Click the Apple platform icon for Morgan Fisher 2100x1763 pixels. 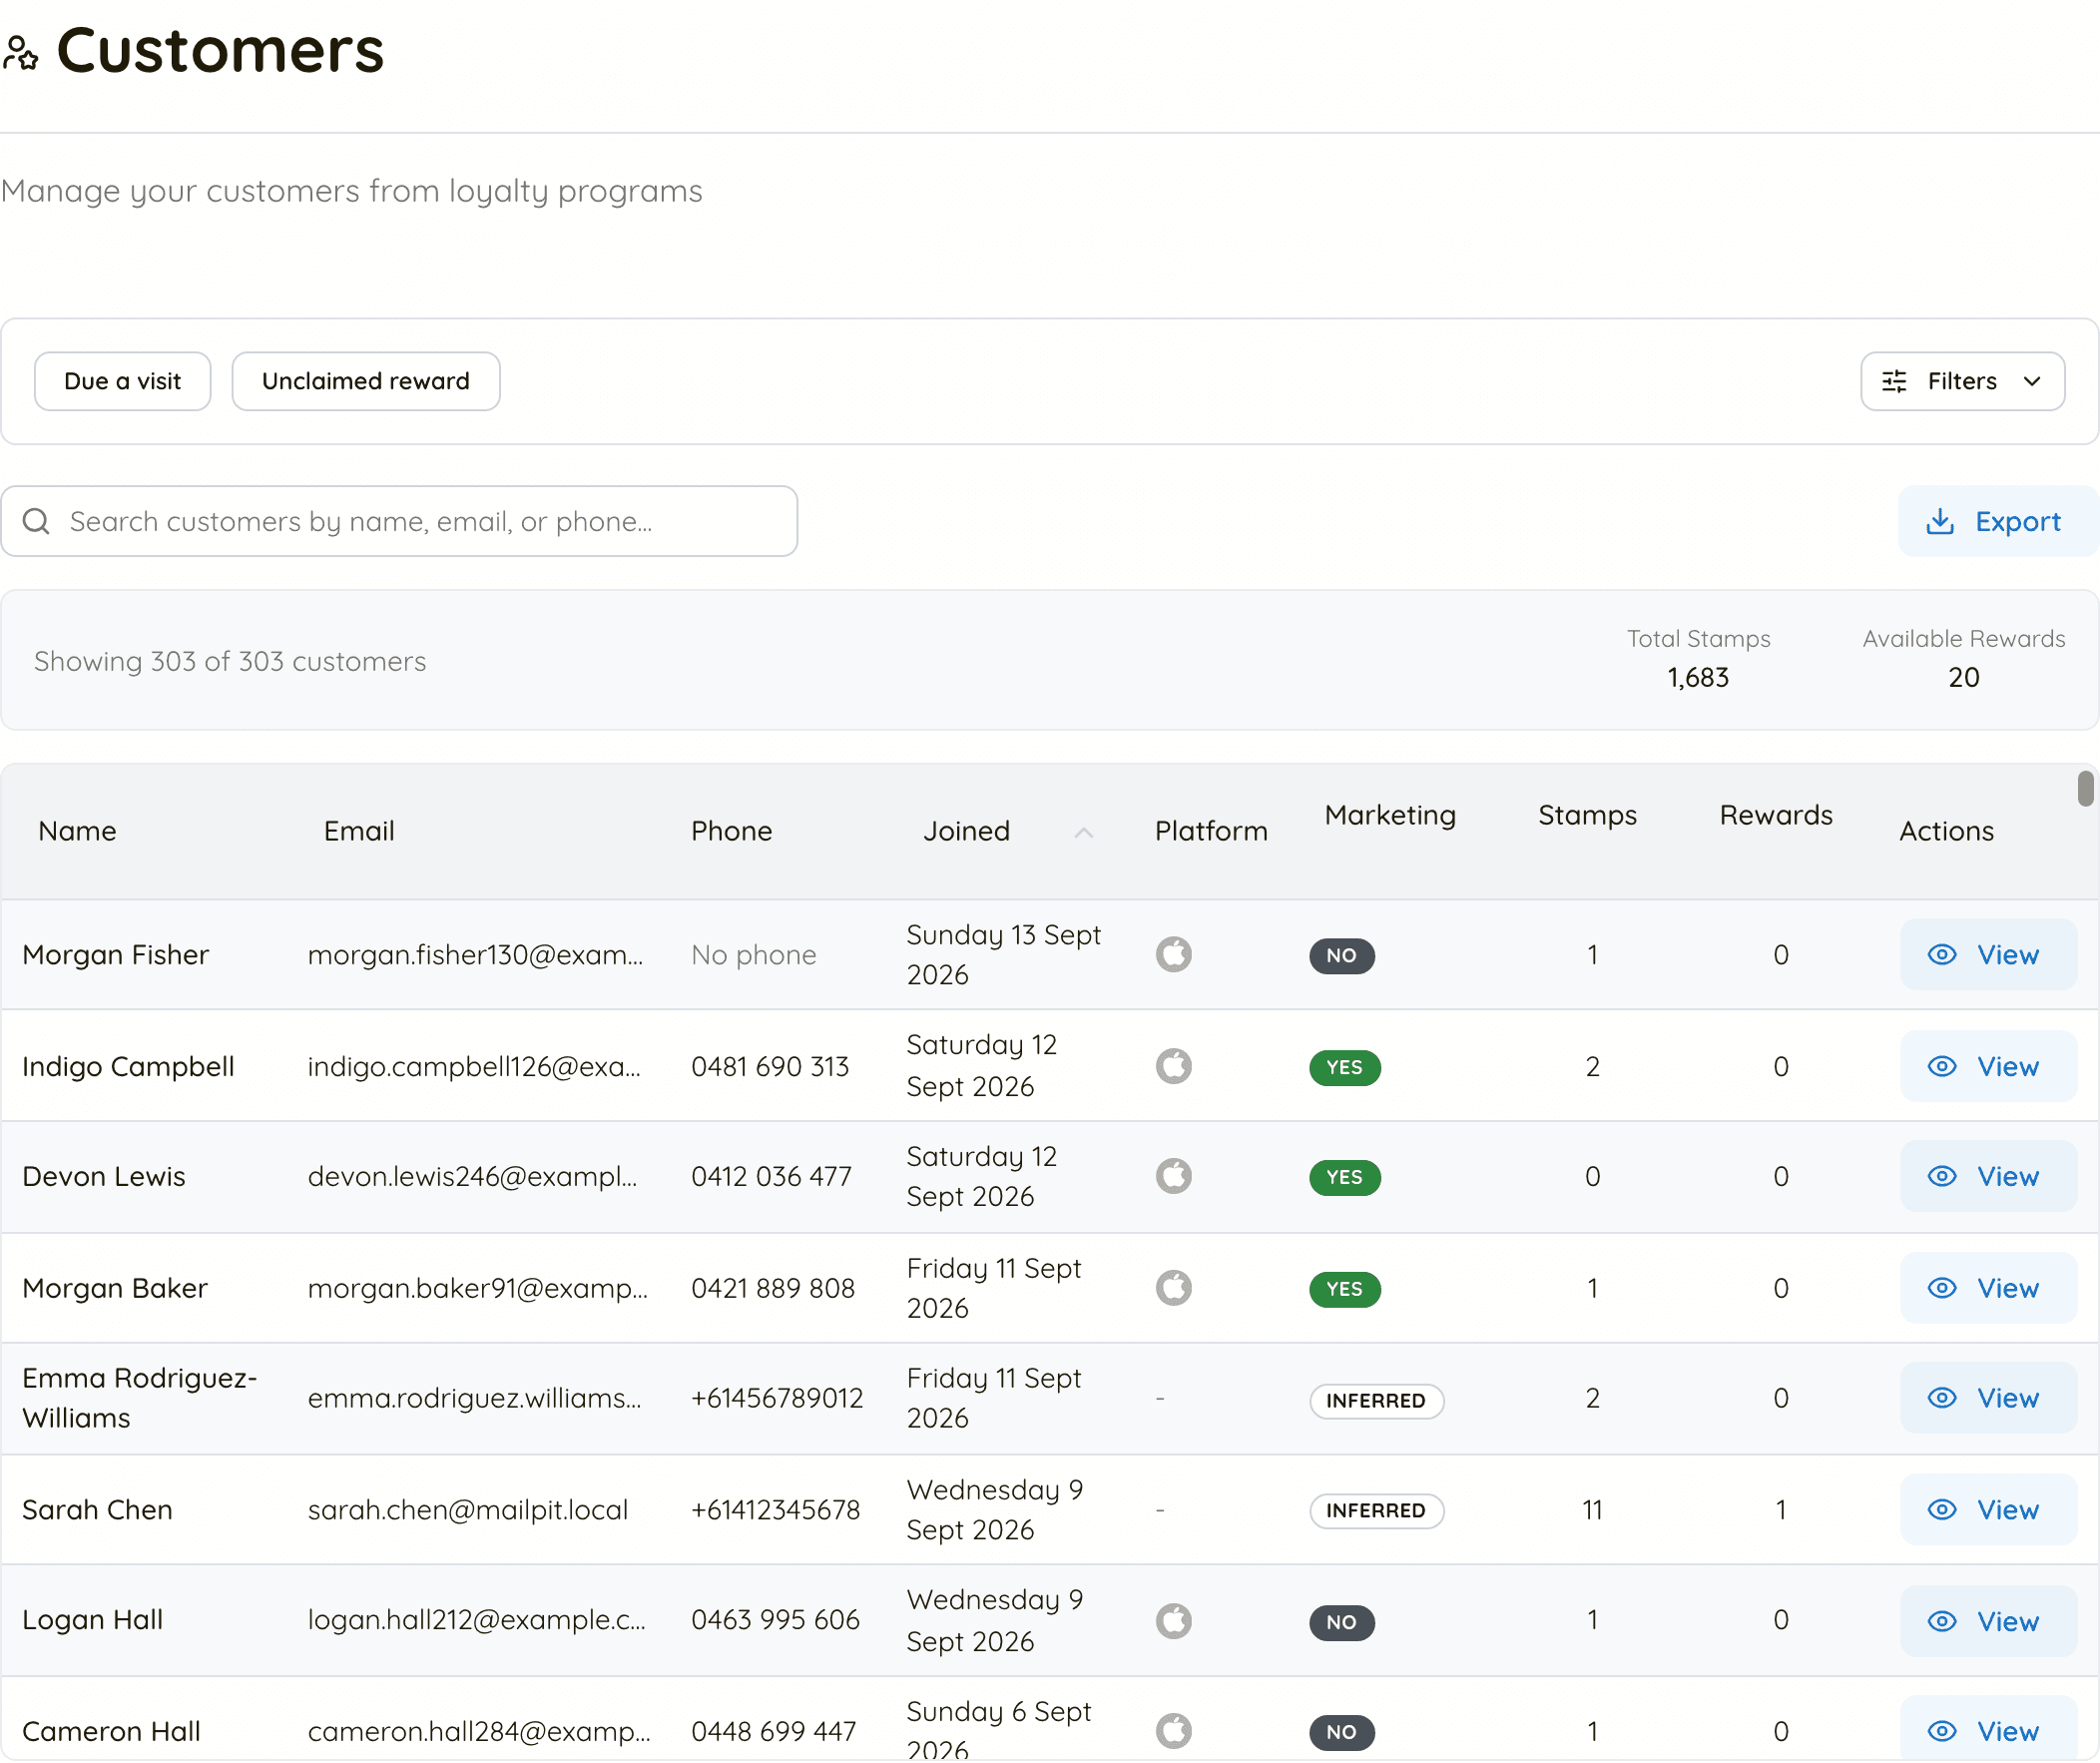1173,954
